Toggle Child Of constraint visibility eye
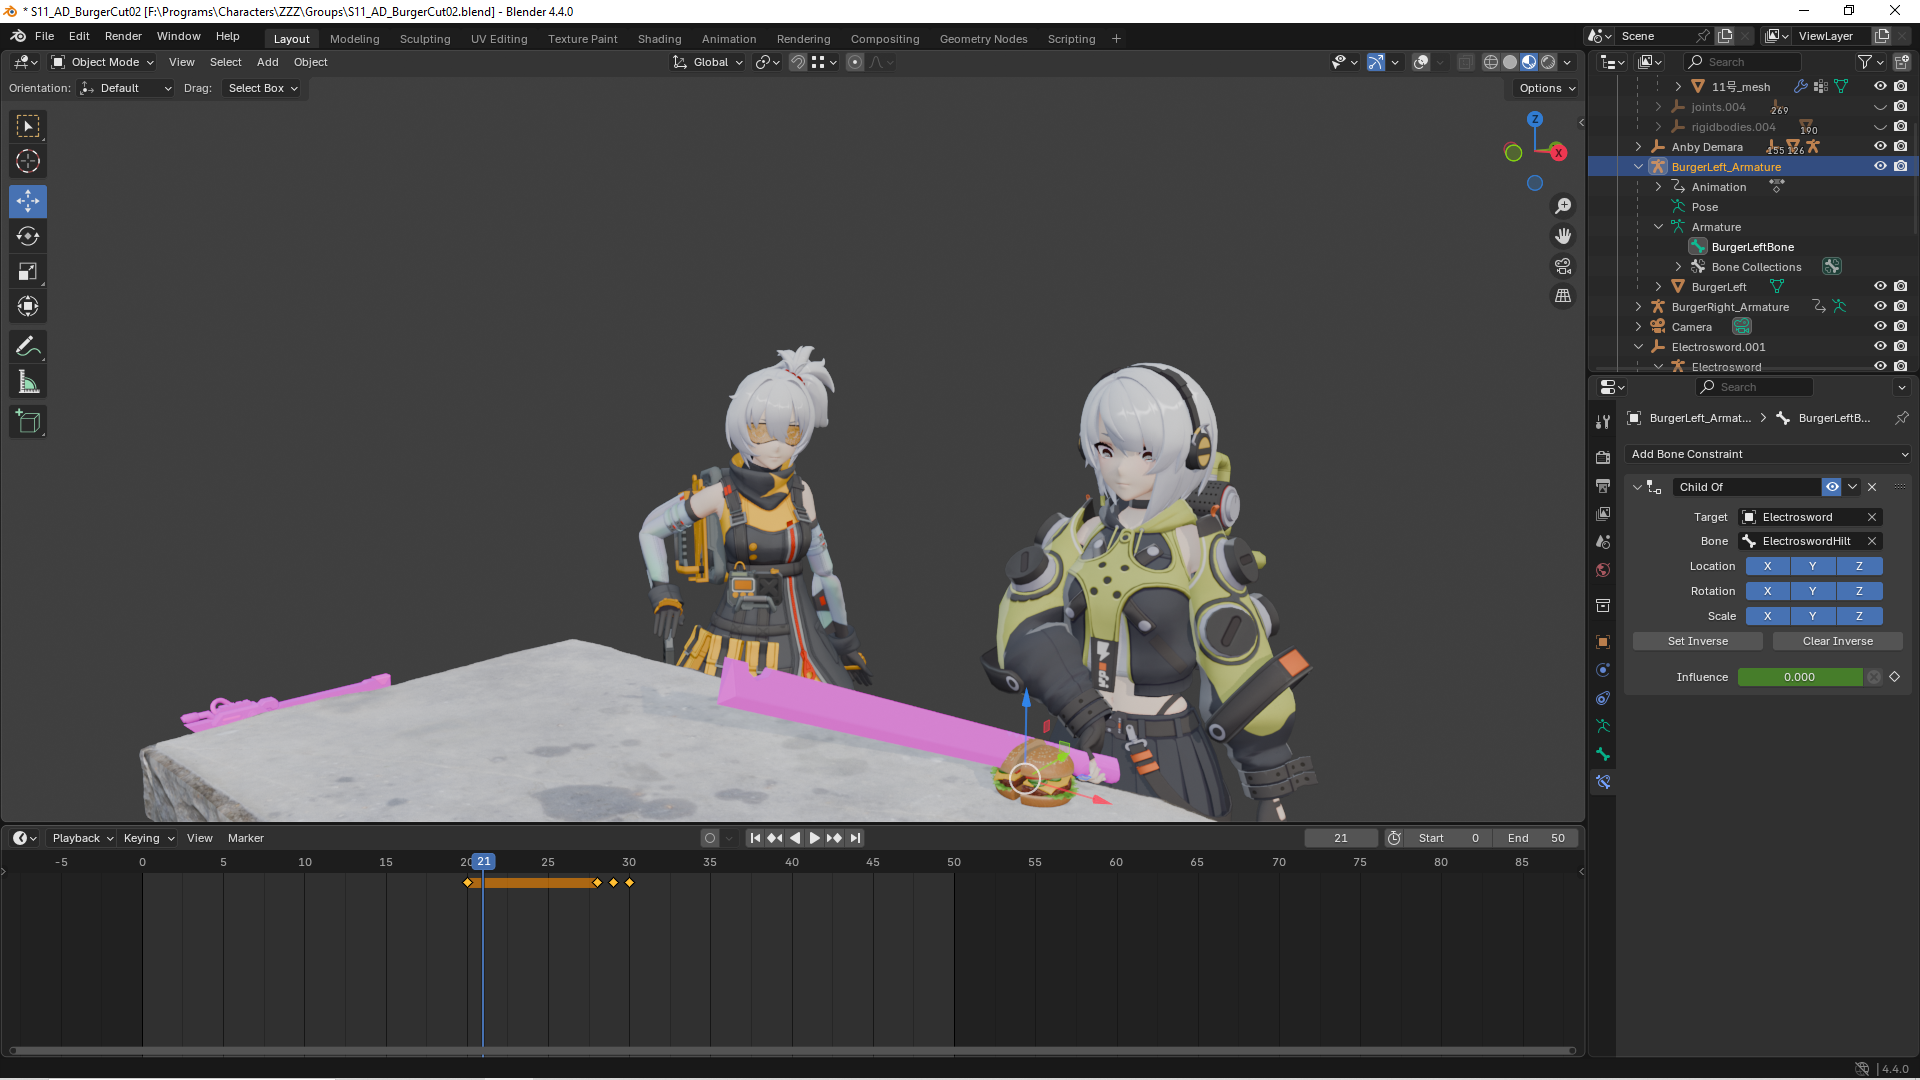 1832,487
